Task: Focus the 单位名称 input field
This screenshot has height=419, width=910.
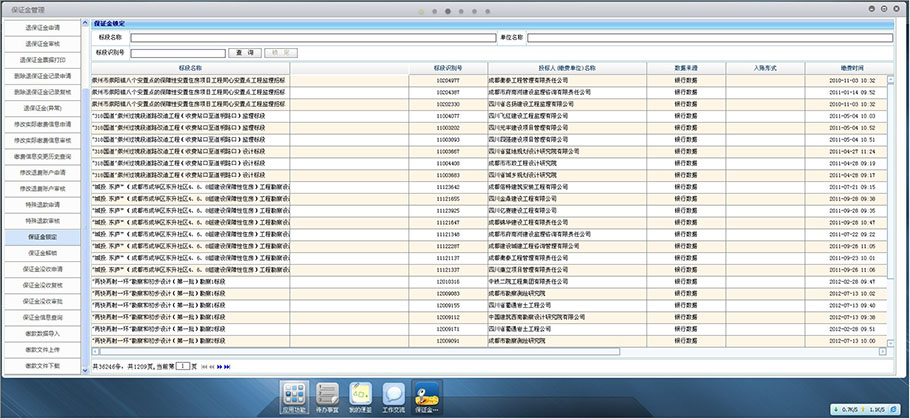Action: [x=710, y=38]
